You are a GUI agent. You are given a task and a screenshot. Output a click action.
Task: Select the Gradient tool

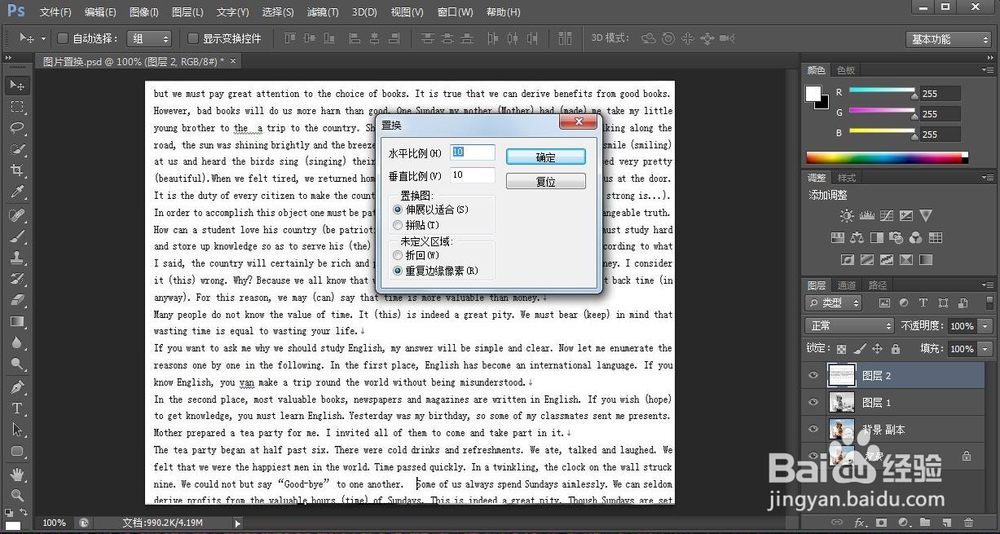17,322
